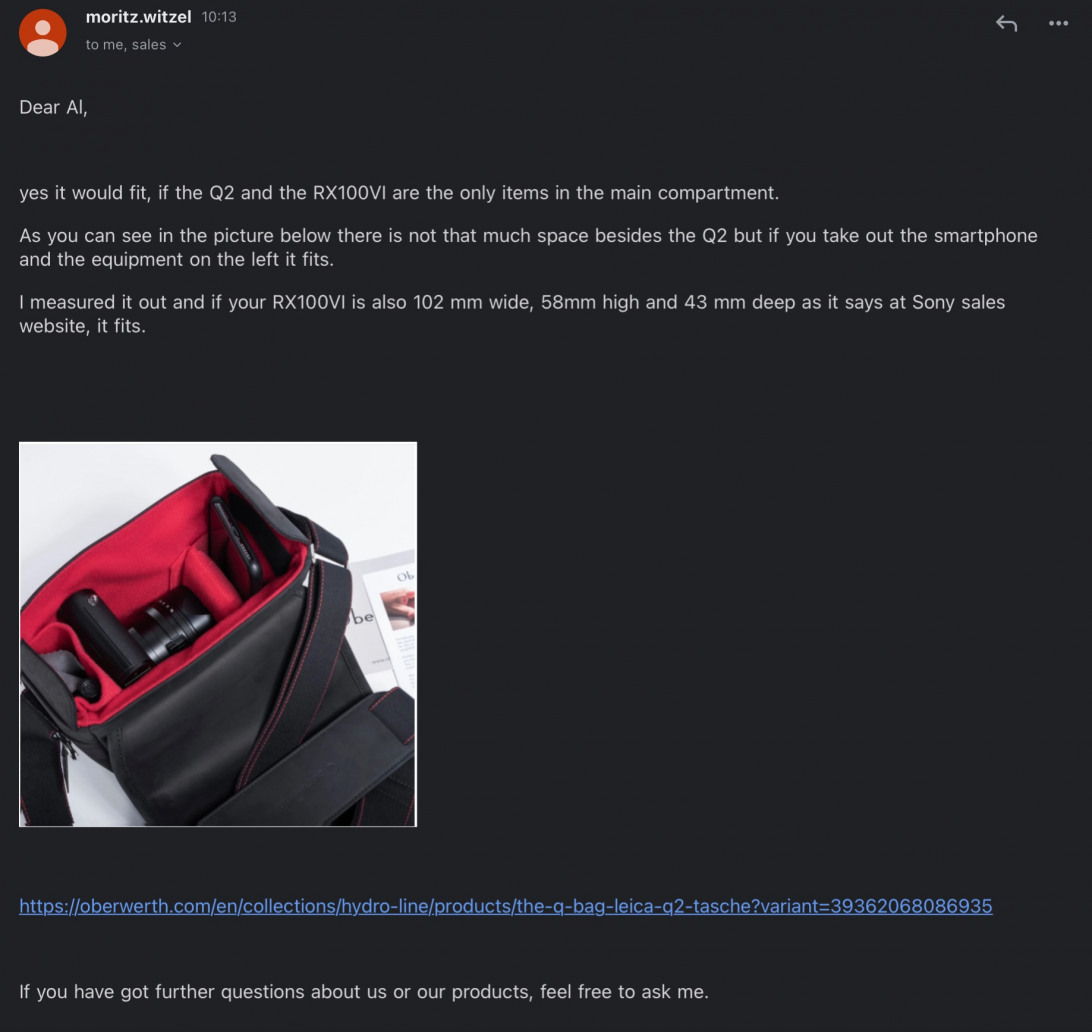Click the closing 'further questions' sentence

(364, 992)
